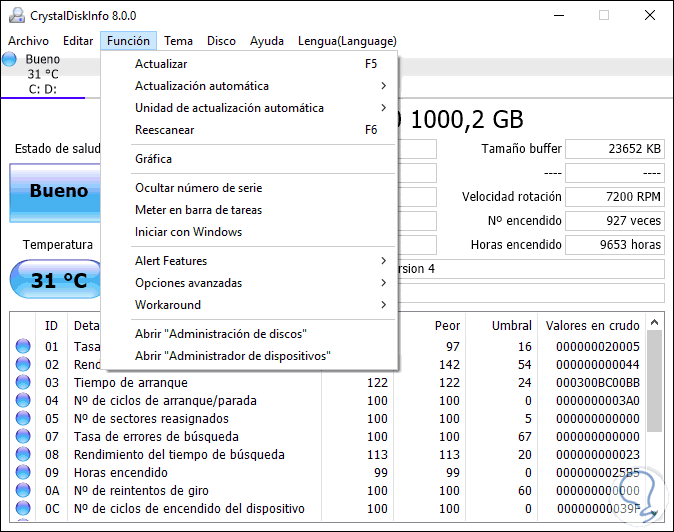Open the Tema menu
The image size is (674, 532).
point(178,41)
